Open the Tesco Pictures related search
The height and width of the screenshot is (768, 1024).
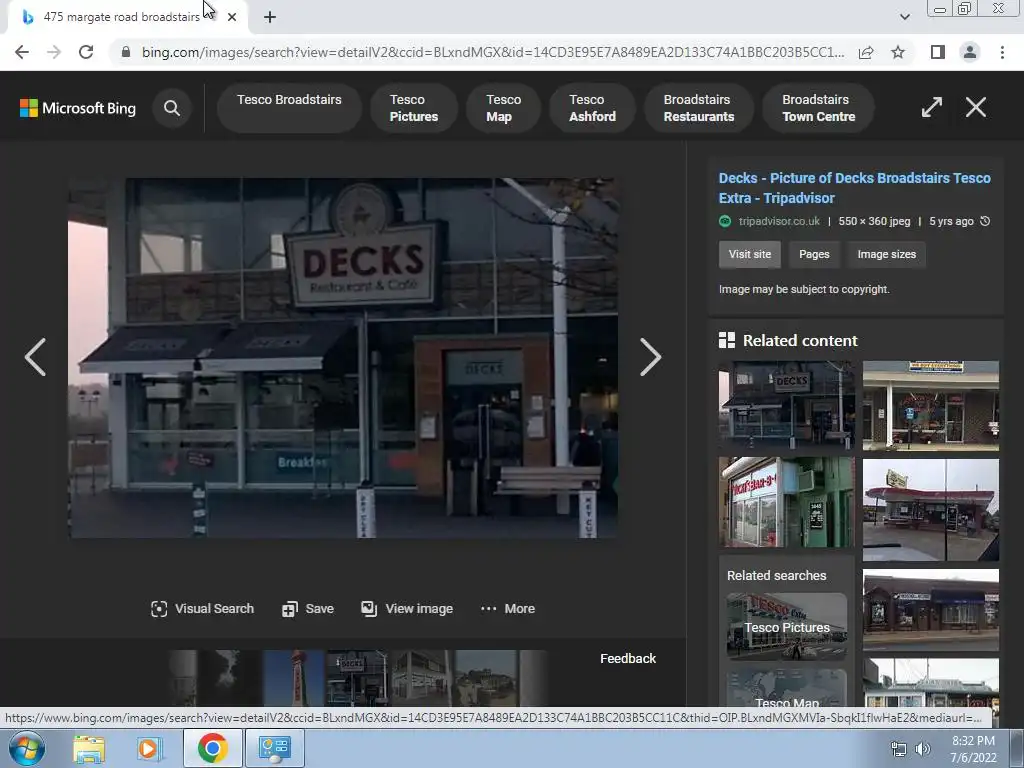point(786,626)
